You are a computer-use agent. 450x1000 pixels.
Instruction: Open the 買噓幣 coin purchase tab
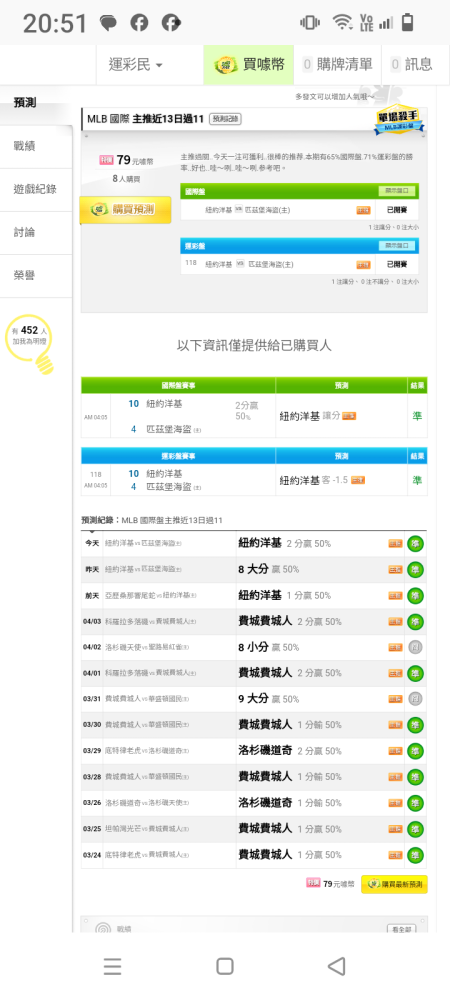[x=249, y=64]
